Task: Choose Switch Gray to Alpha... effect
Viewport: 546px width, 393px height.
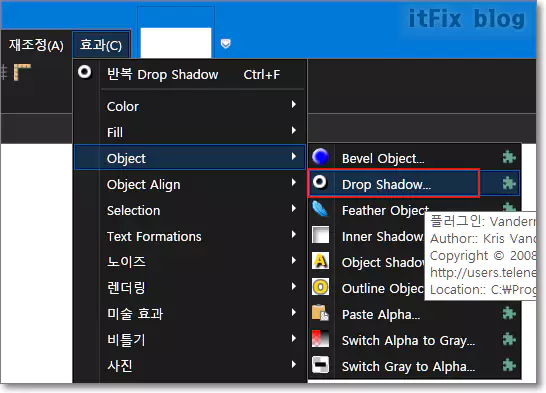Action: (x=414, y=366)
